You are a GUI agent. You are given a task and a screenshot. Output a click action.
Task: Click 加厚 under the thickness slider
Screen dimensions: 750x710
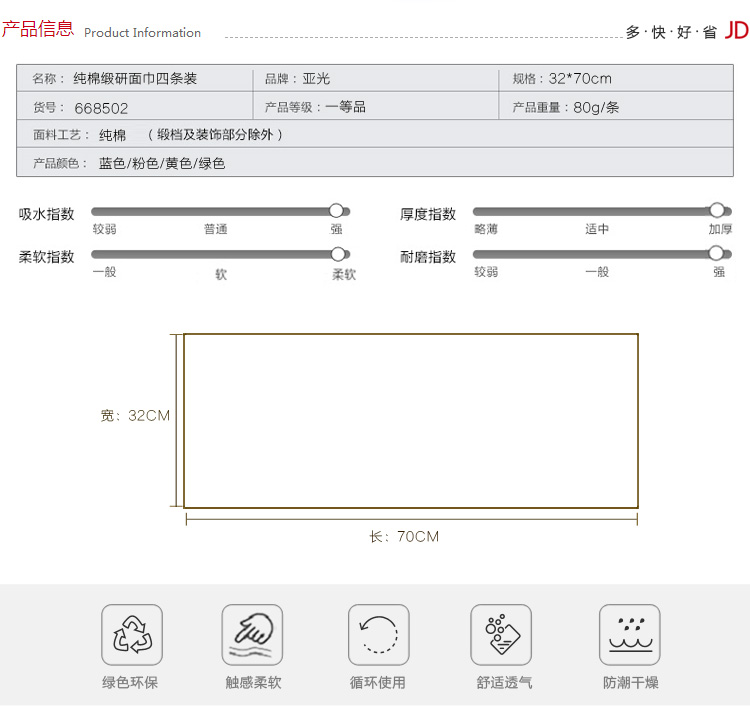pos(720,229)
